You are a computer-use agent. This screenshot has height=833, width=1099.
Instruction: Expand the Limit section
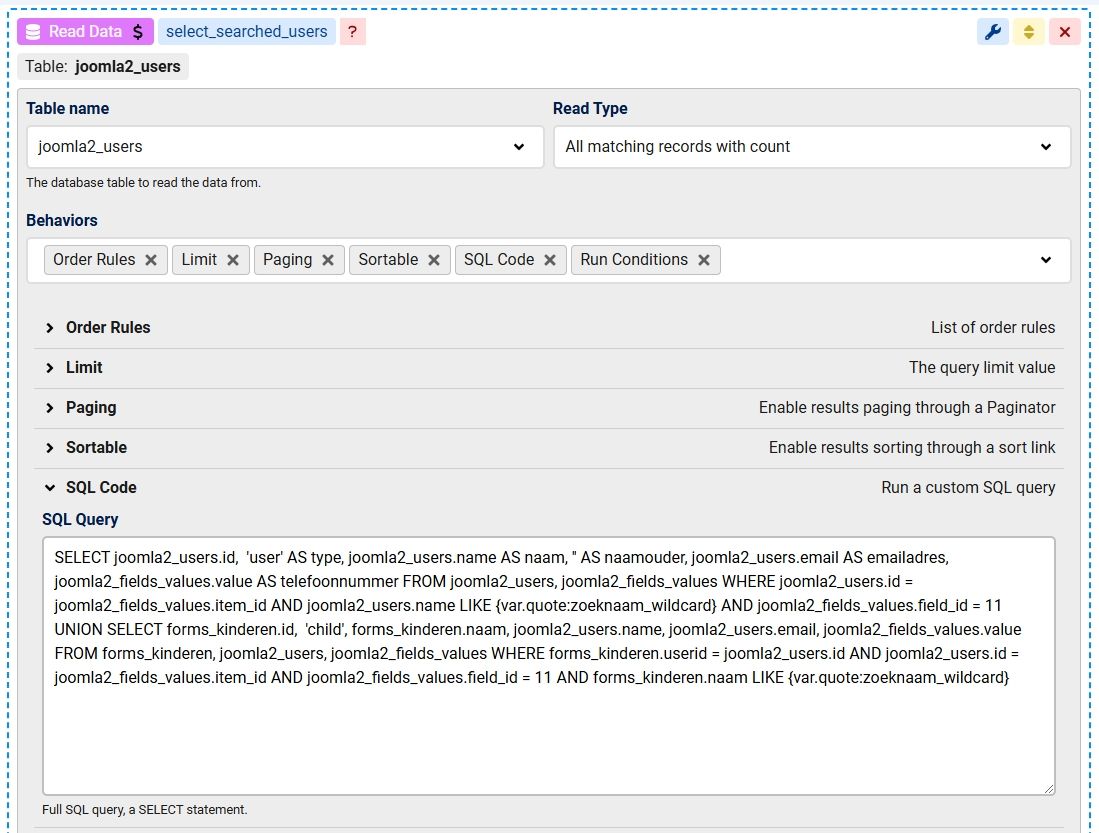[84, 368]
